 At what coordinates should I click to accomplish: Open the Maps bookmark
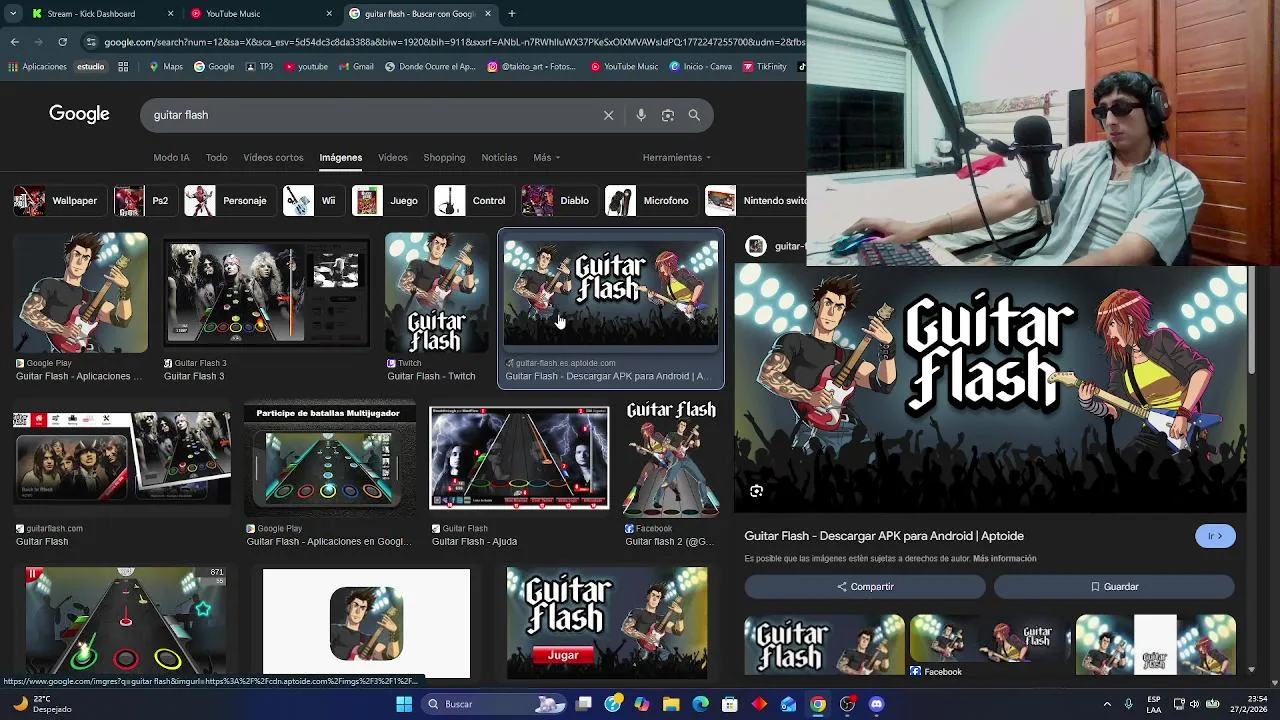pyautogui.click(x=166, y=67)
